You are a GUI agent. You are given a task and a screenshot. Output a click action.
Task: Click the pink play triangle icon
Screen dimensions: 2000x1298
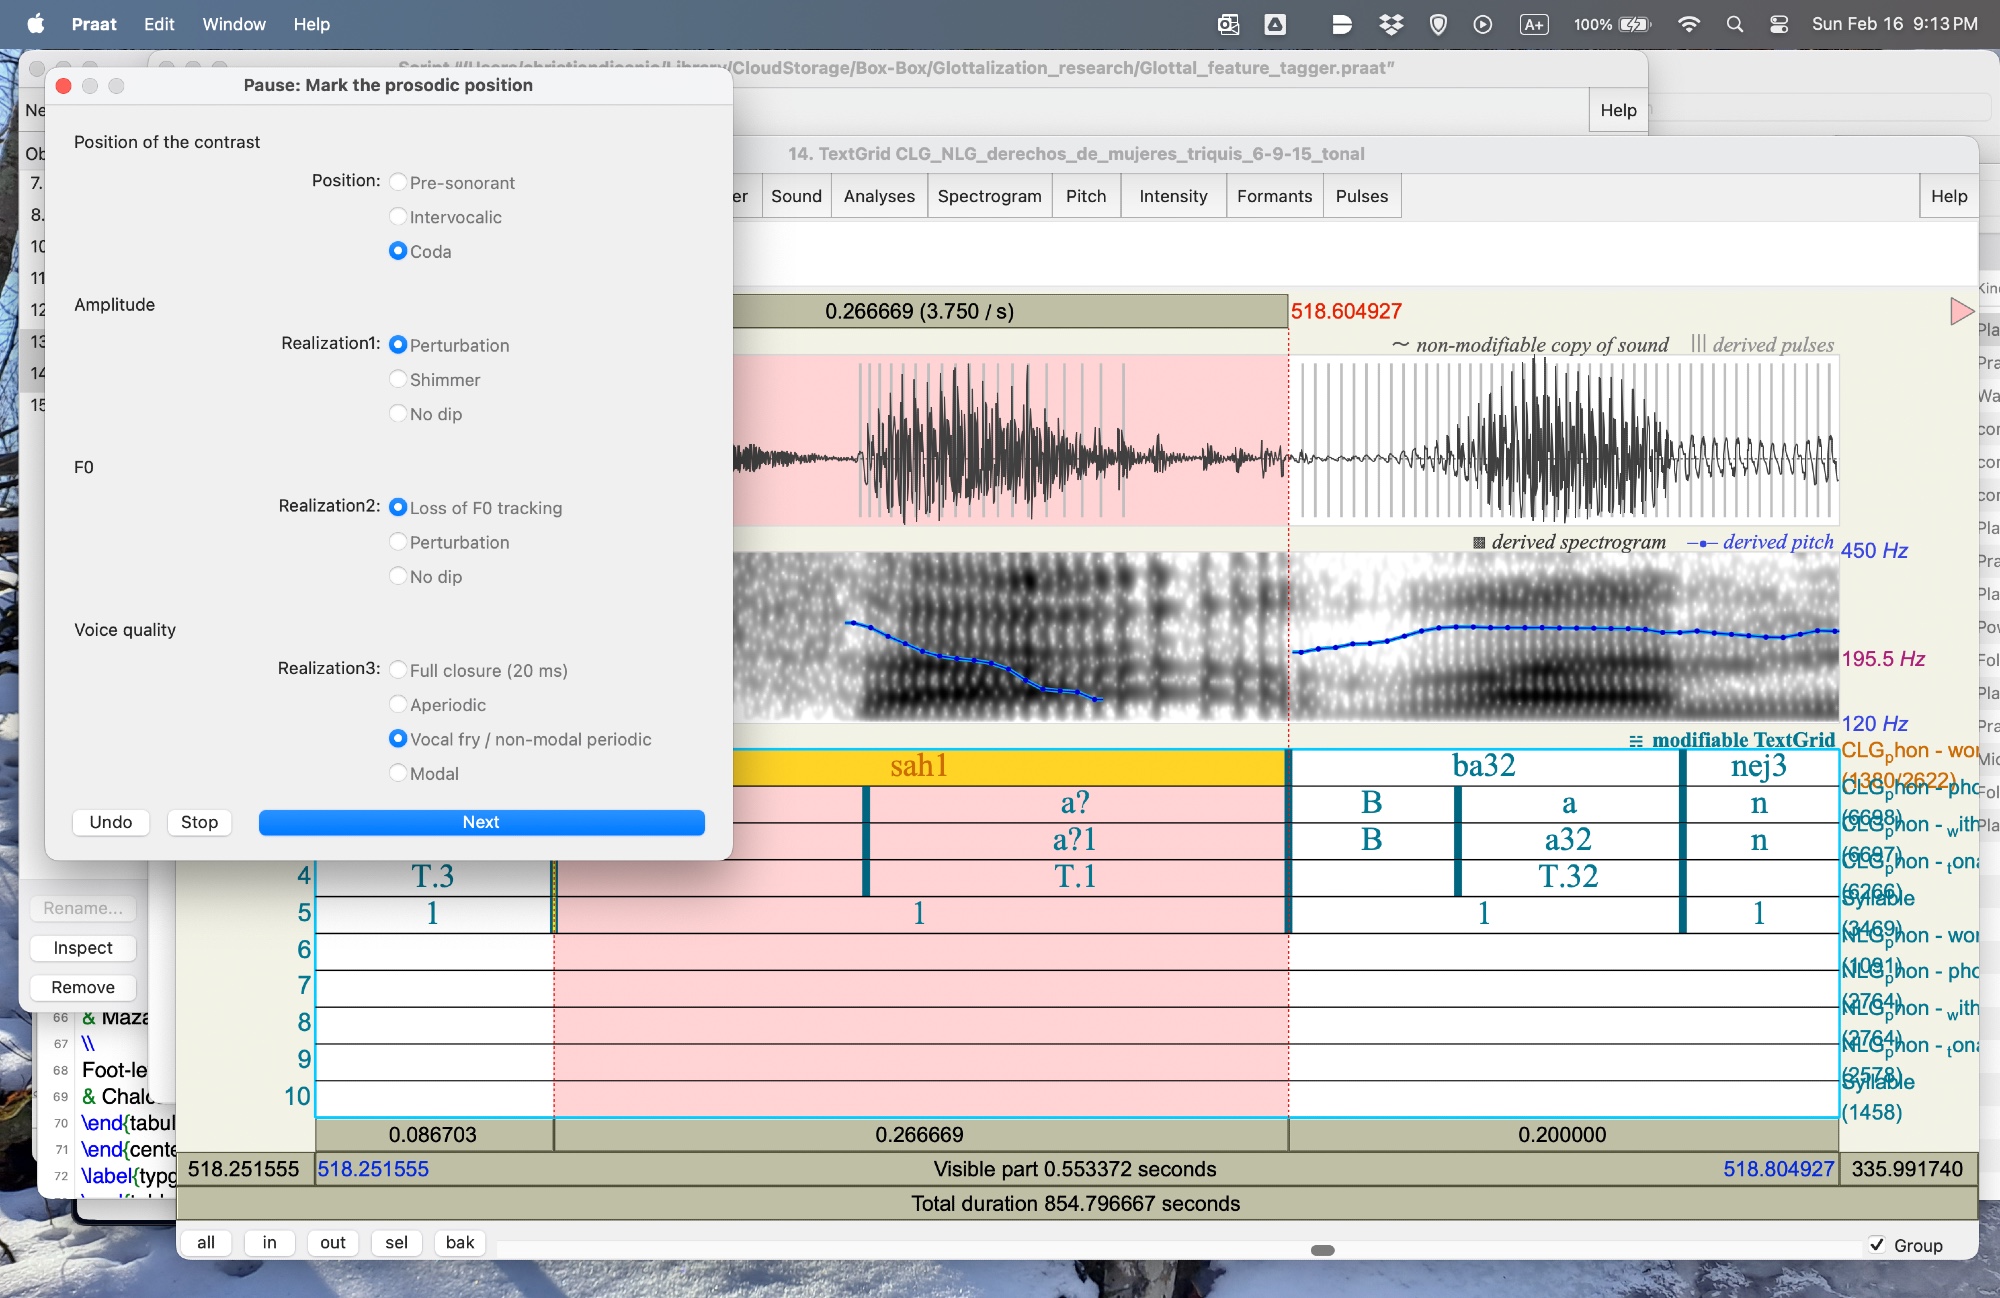pos(1960,311)
